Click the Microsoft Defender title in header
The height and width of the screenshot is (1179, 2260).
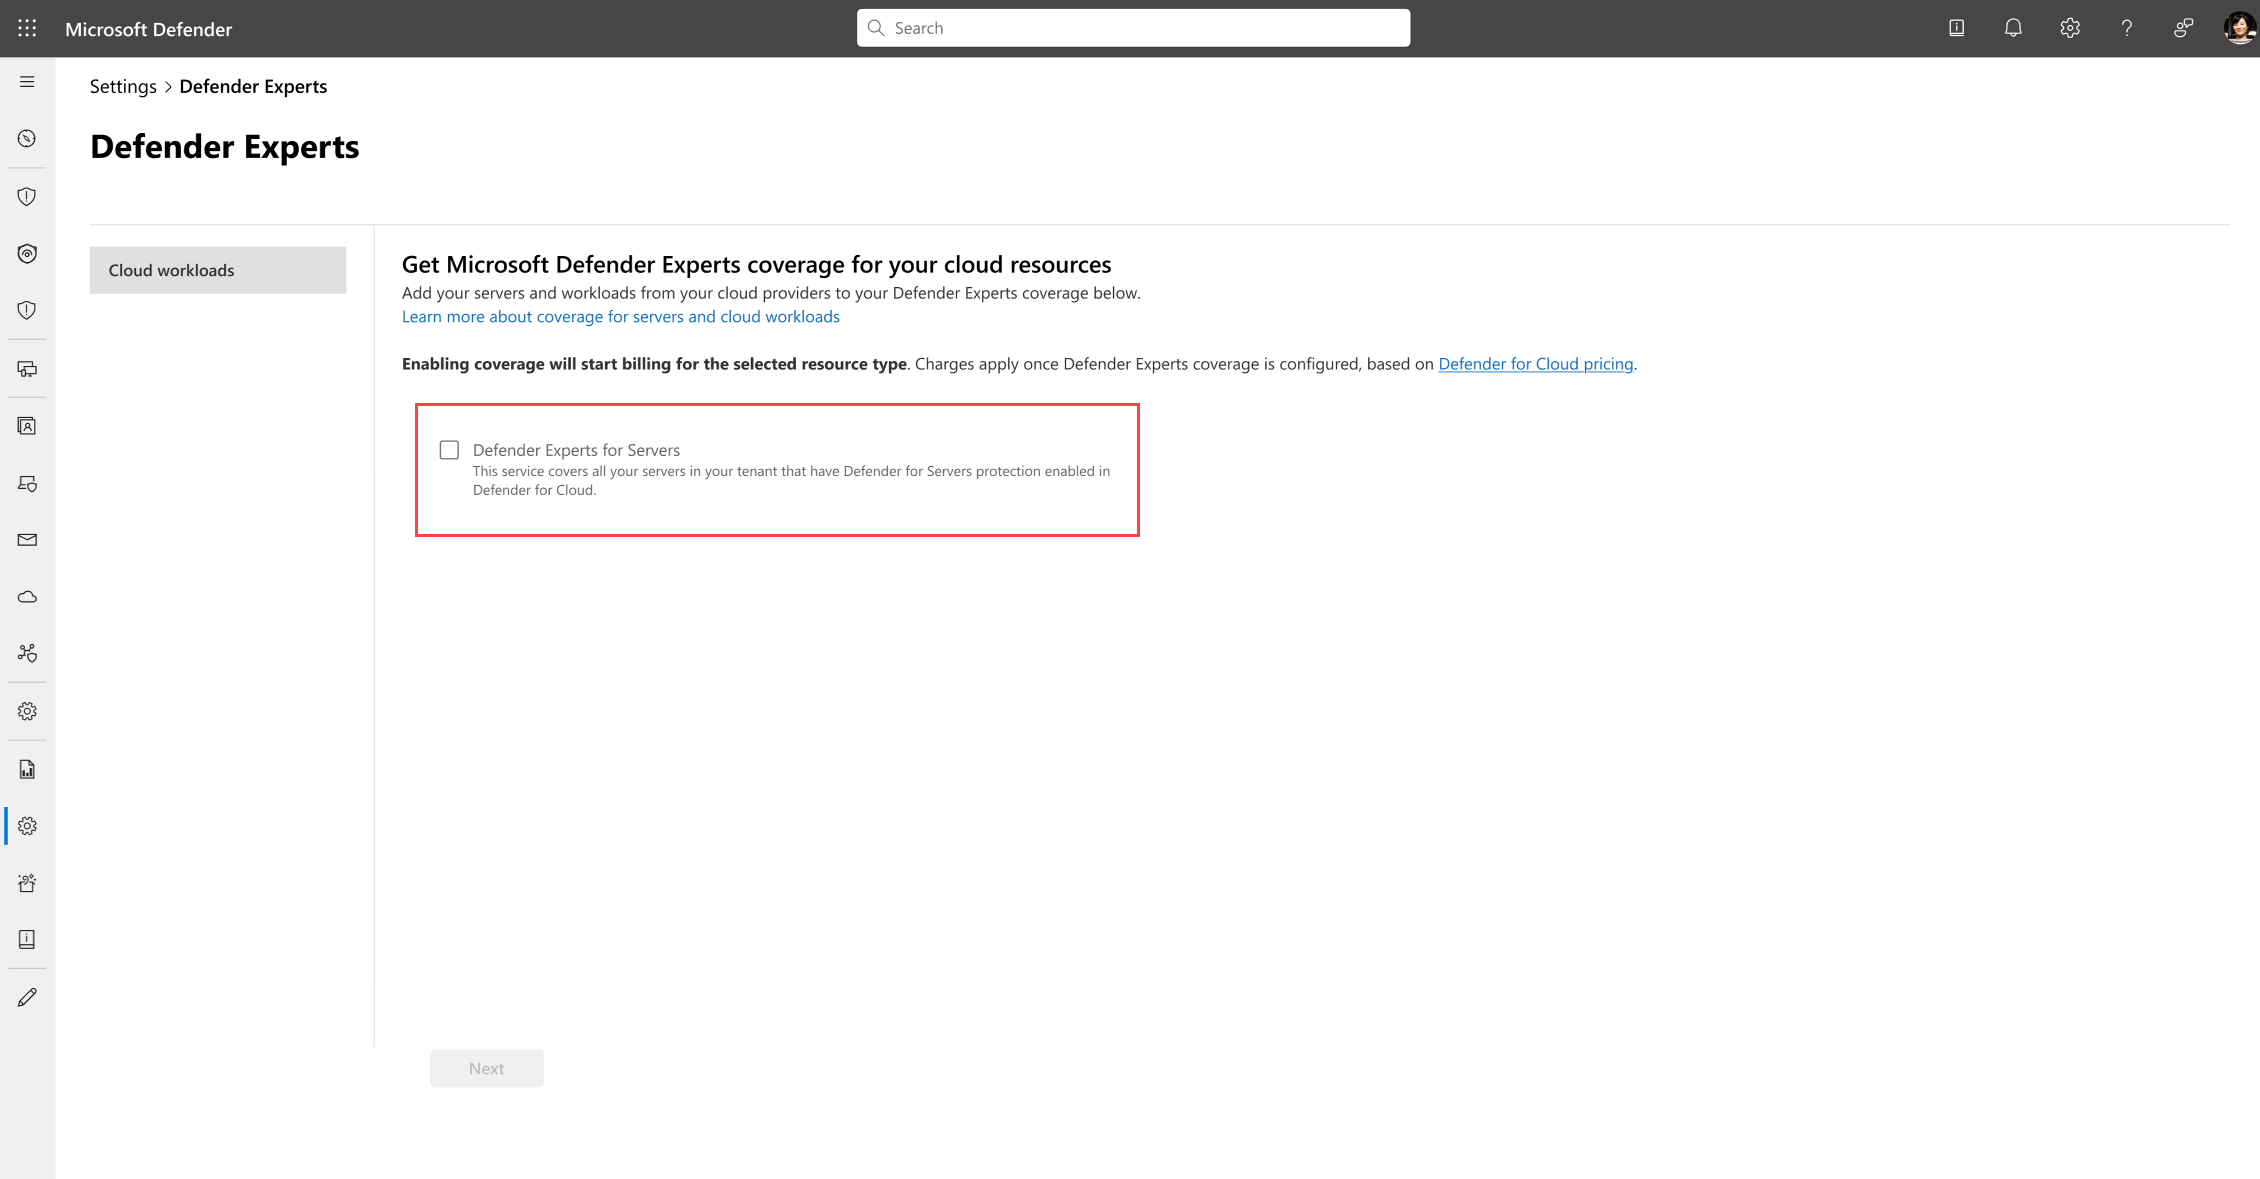pos(149,29)
